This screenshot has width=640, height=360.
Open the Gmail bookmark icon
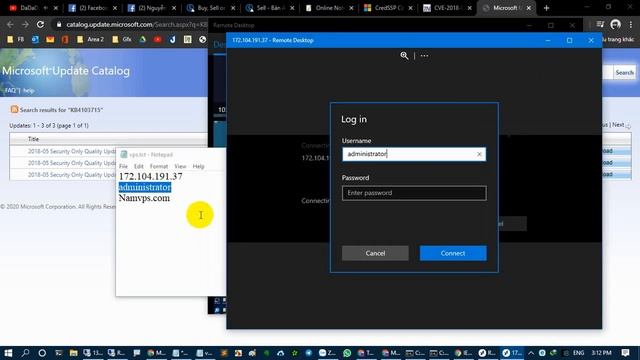click(x=50, y=39)
